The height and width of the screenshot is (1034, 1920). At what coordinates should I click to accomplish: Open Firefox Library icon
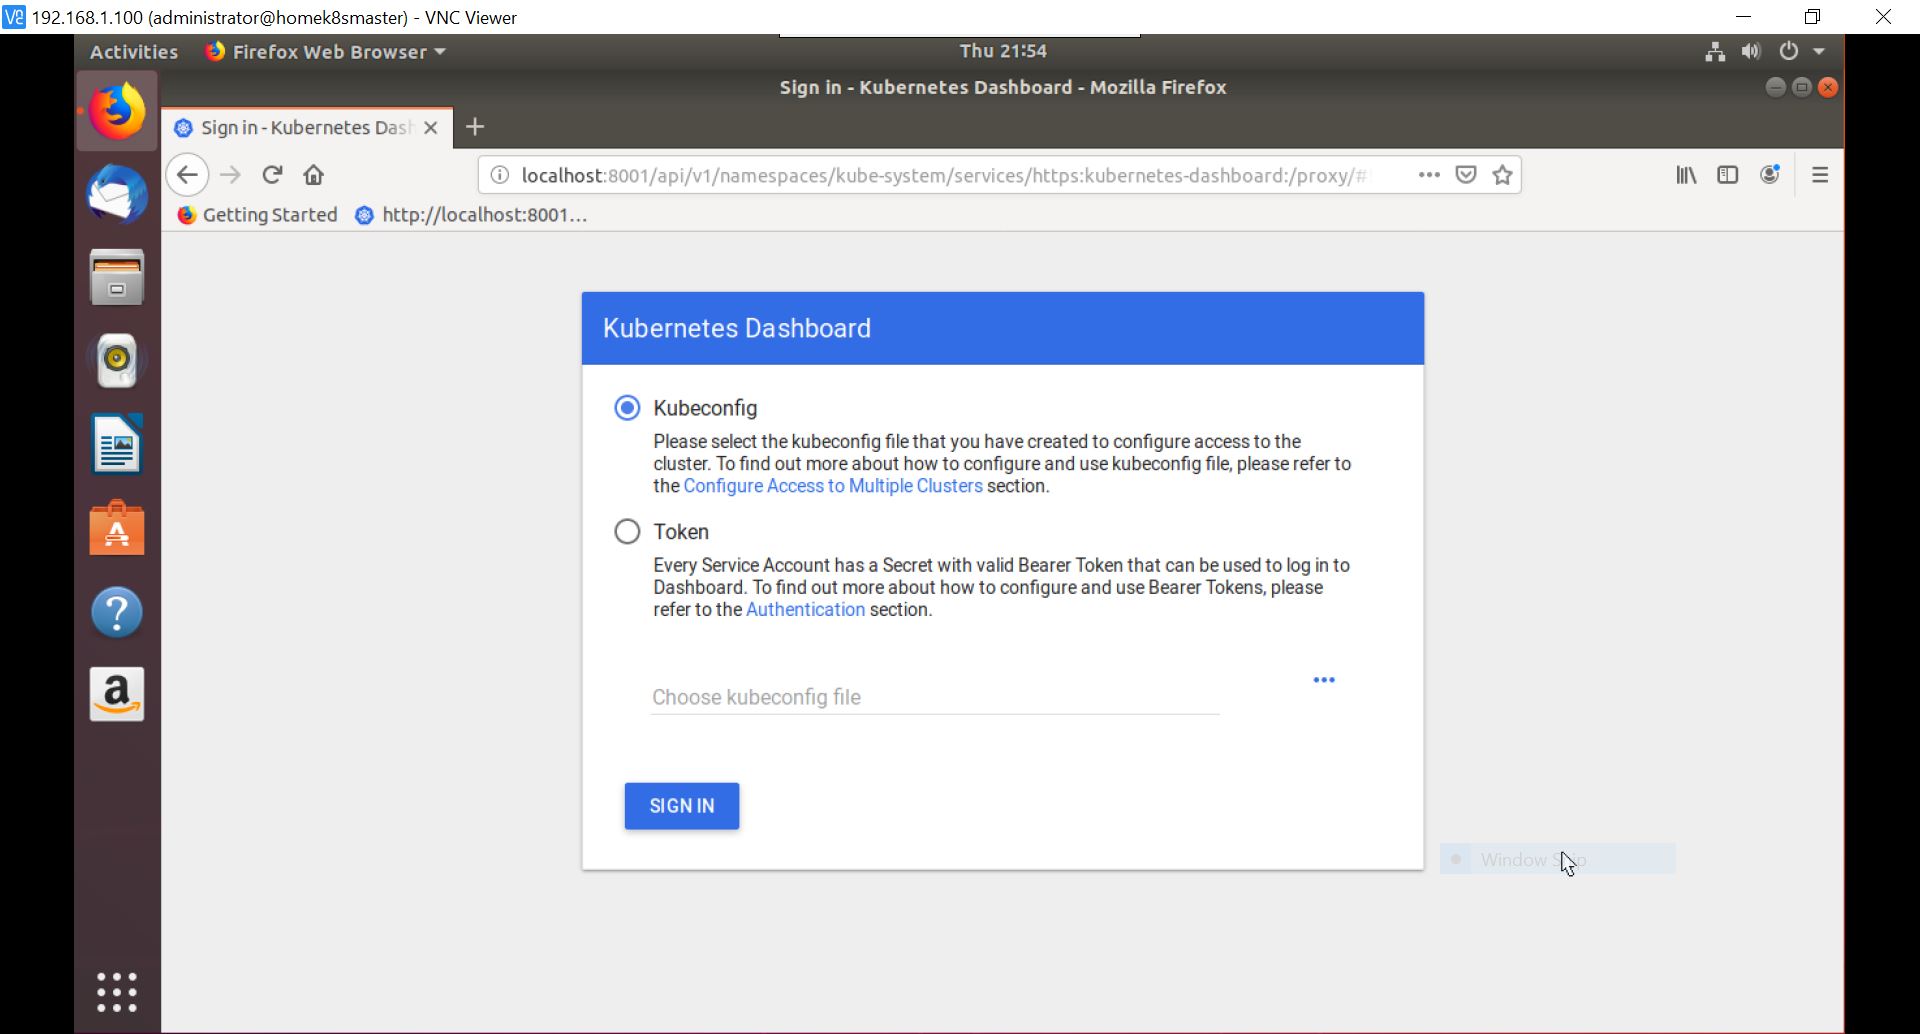(1687, 175)
